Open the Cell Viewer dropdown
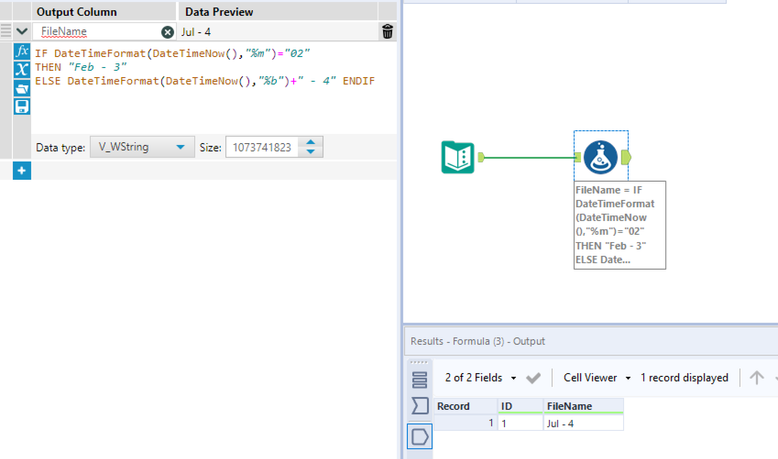778x459 pixels. (597, 378)
